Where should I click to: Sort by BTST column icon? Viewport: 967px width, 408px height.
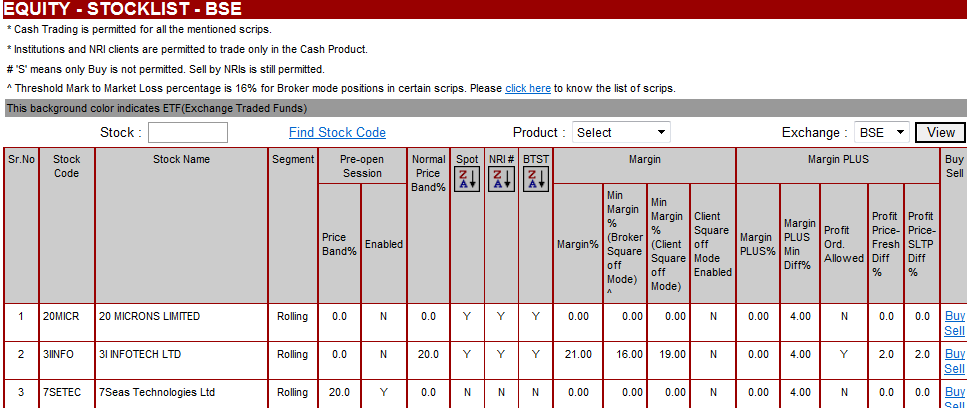pos(536,179)
